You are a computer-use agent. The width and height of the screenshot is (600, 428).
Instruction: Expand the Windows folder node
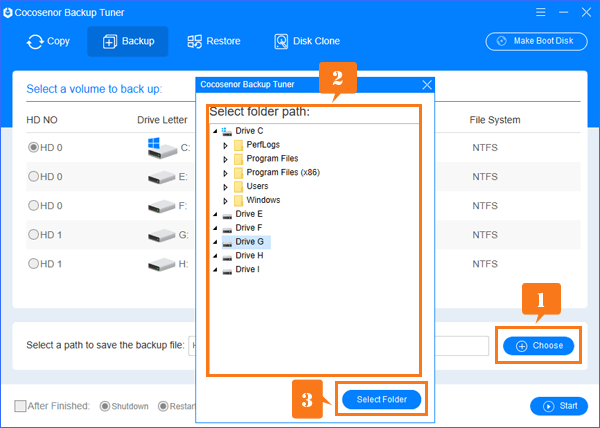click(226, 200)
